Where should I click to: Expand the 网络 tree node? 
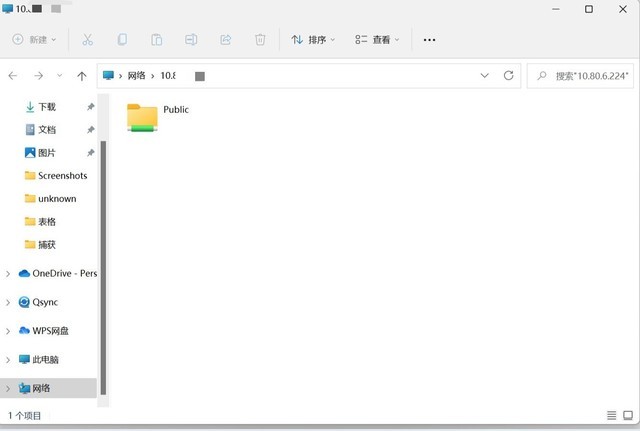[x=8, y=389]
